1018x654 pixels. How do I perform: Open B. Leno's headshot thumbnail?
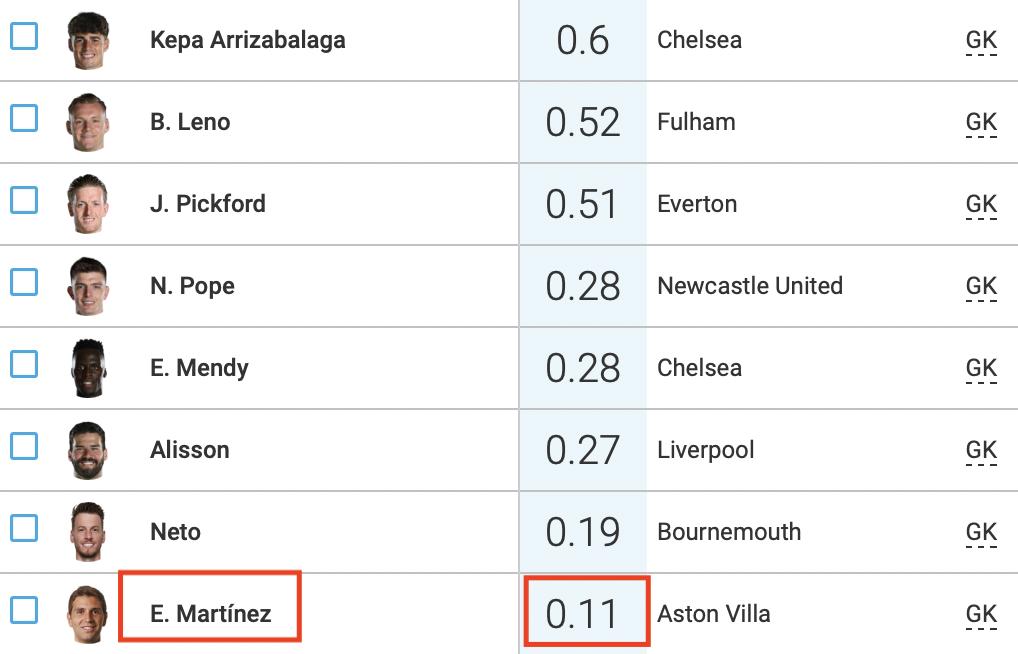click(x=88, y=123)
